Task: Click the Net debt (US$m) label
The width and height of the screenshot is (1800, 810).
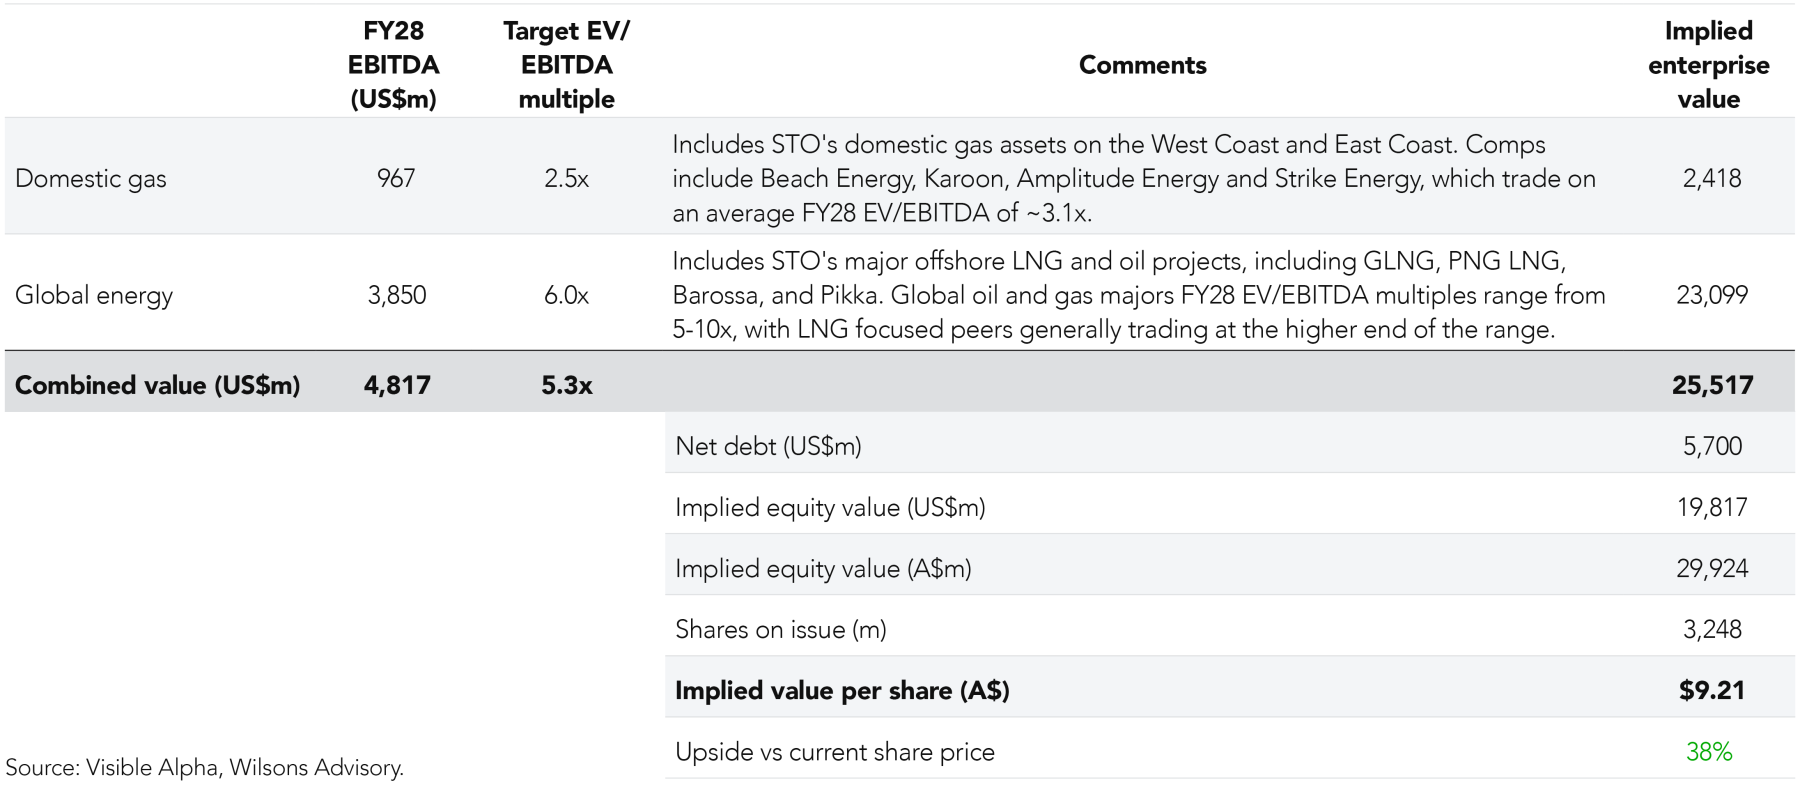Action: pyautogui.click(x=768, y=446)
